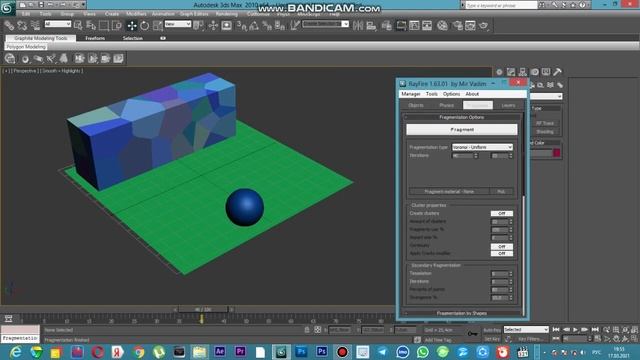Click the Select and Link icon
The image size is (640, 360).
[9, 26]
